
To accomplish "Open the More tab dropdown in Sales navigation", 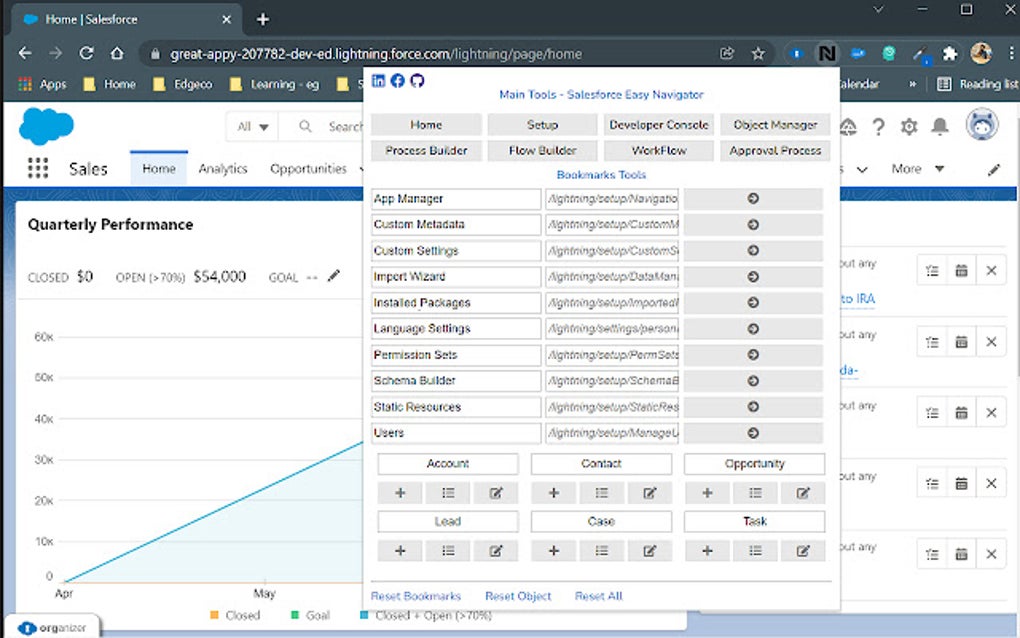I will [x=916, y=169].
